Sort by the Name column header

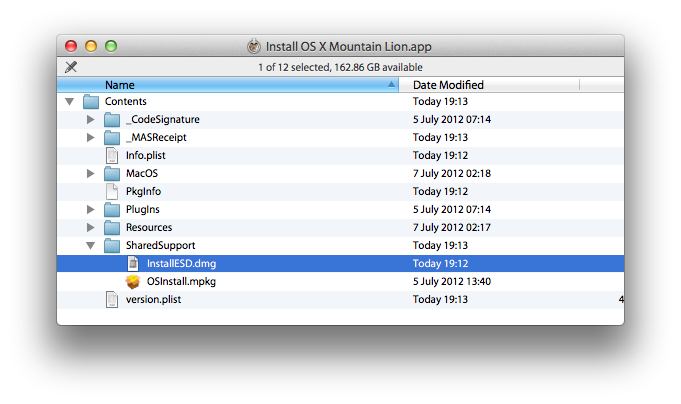pyautogui.click(x=228, y=85)
